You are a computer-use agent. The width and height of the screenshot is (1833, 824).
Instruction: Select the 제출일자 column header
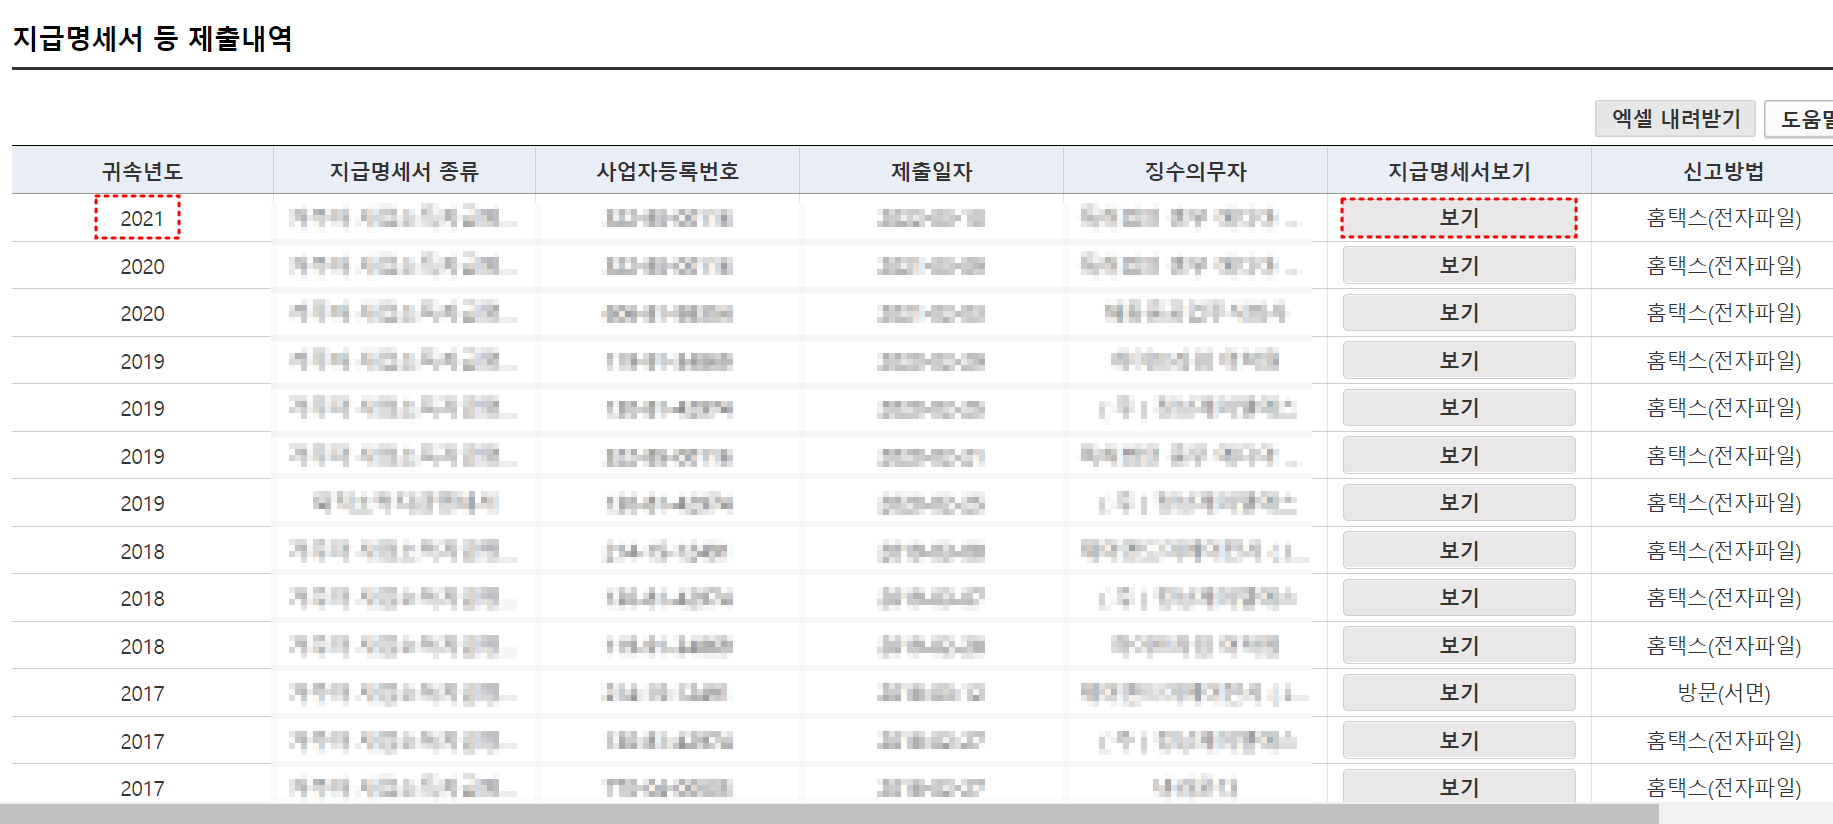931,171
